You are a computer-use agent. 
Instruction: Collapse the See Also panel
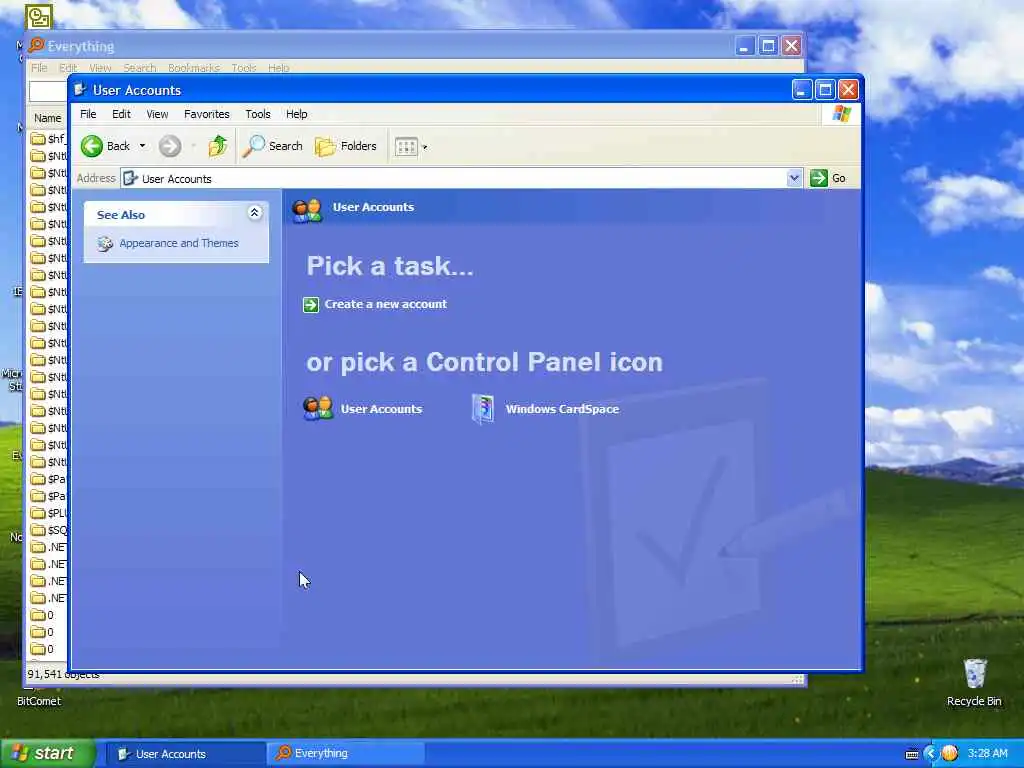pyautogui.click(x=254, y=212)
